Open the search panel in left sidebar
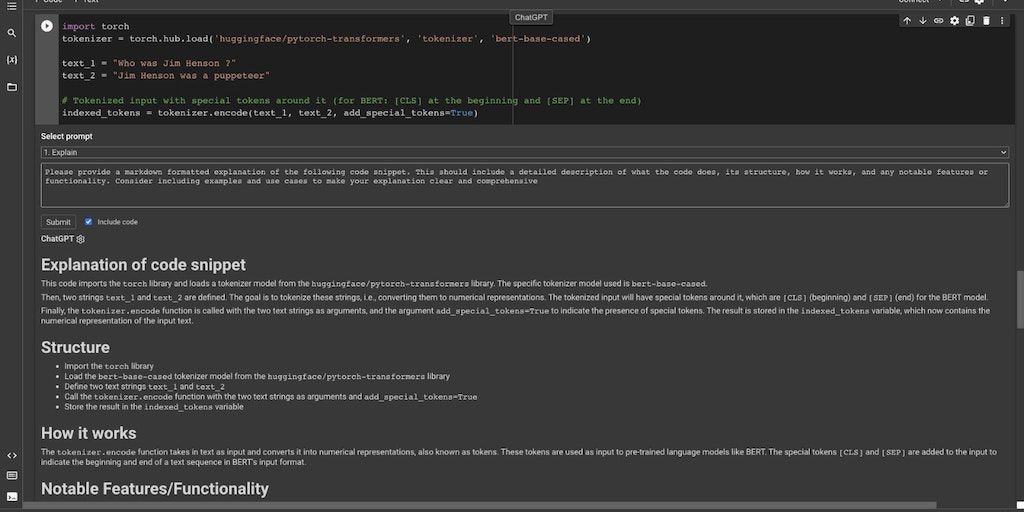1024x512 pixels. pos(12,33)
